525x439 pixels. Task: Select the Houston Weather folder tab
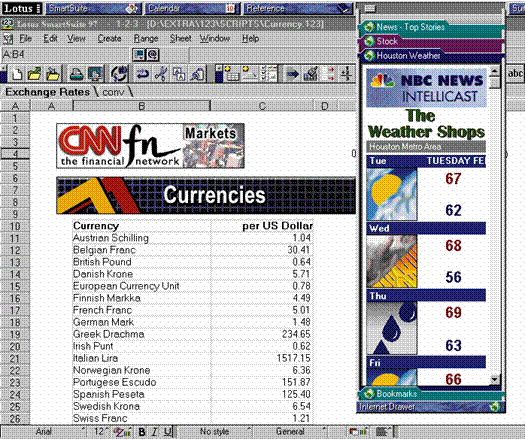(408, 56)
